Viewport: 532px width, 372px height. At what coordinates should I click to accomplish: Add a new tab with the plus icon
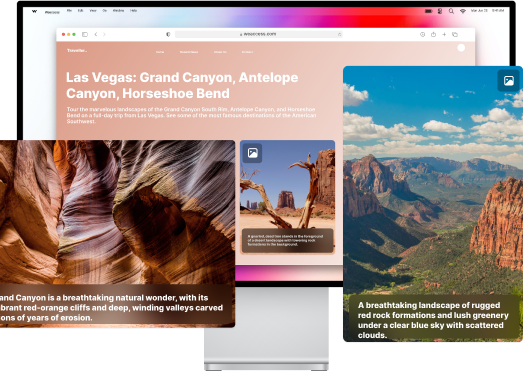coord(444,34)
